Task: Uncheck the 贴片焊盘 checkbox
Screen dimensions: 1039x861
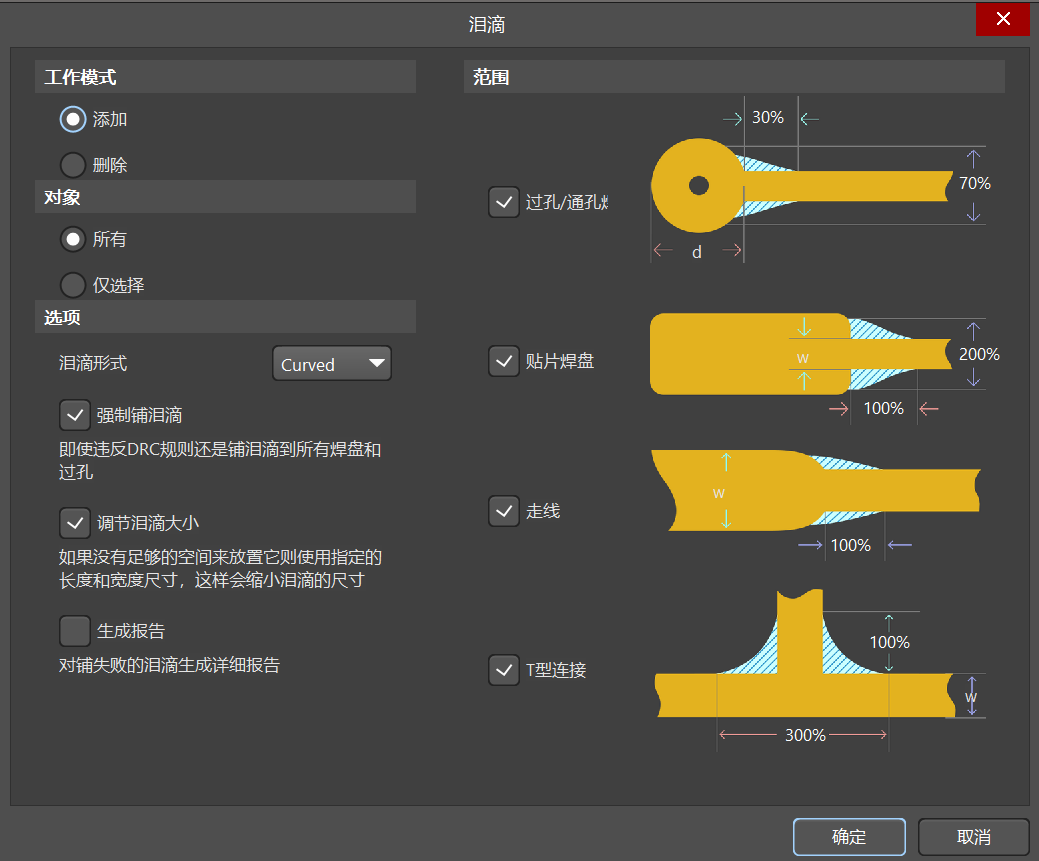Action: pos(504,361)
